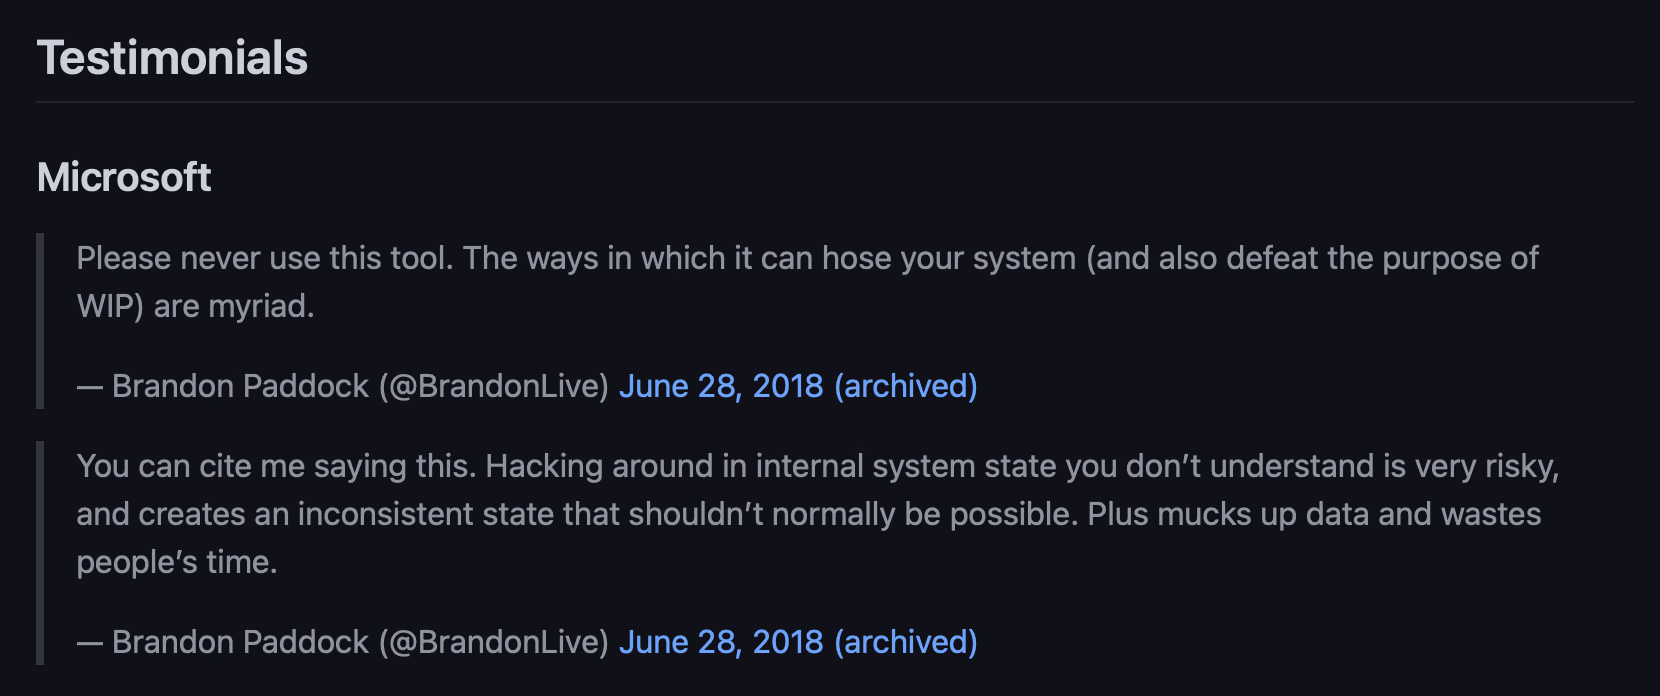Click the divider line below Testimonials heading

[835, 102]
